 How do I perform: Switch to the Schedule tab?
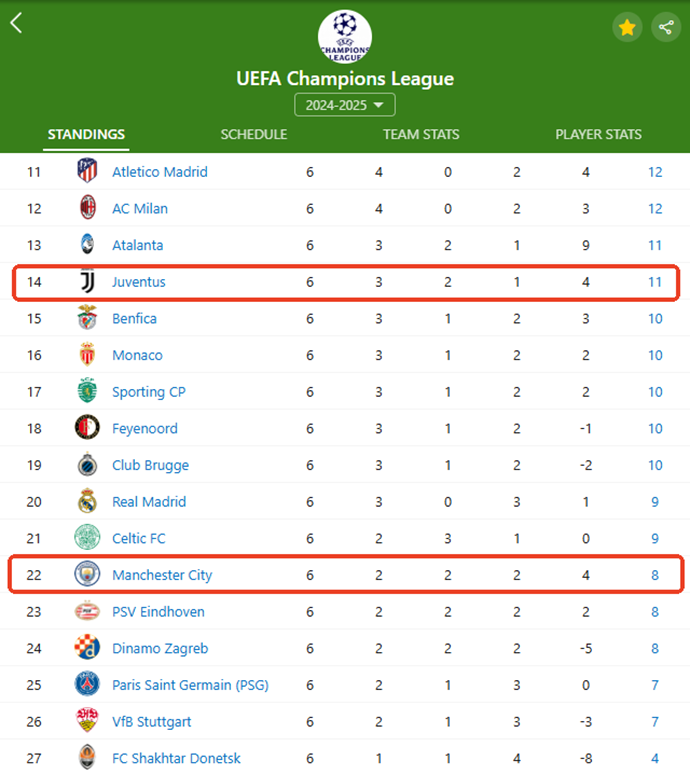pos(254,134)
